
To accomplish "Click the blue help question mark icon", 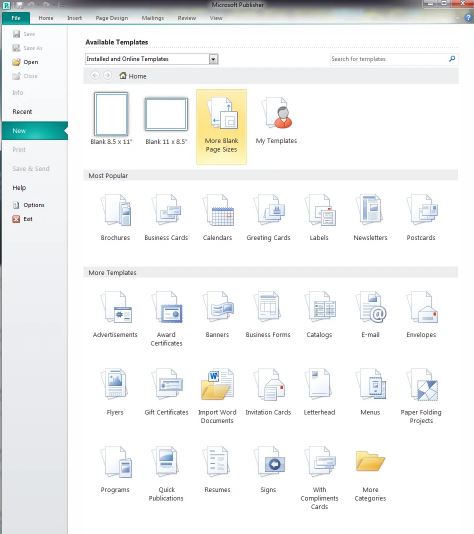I will (x=469, y=18).
